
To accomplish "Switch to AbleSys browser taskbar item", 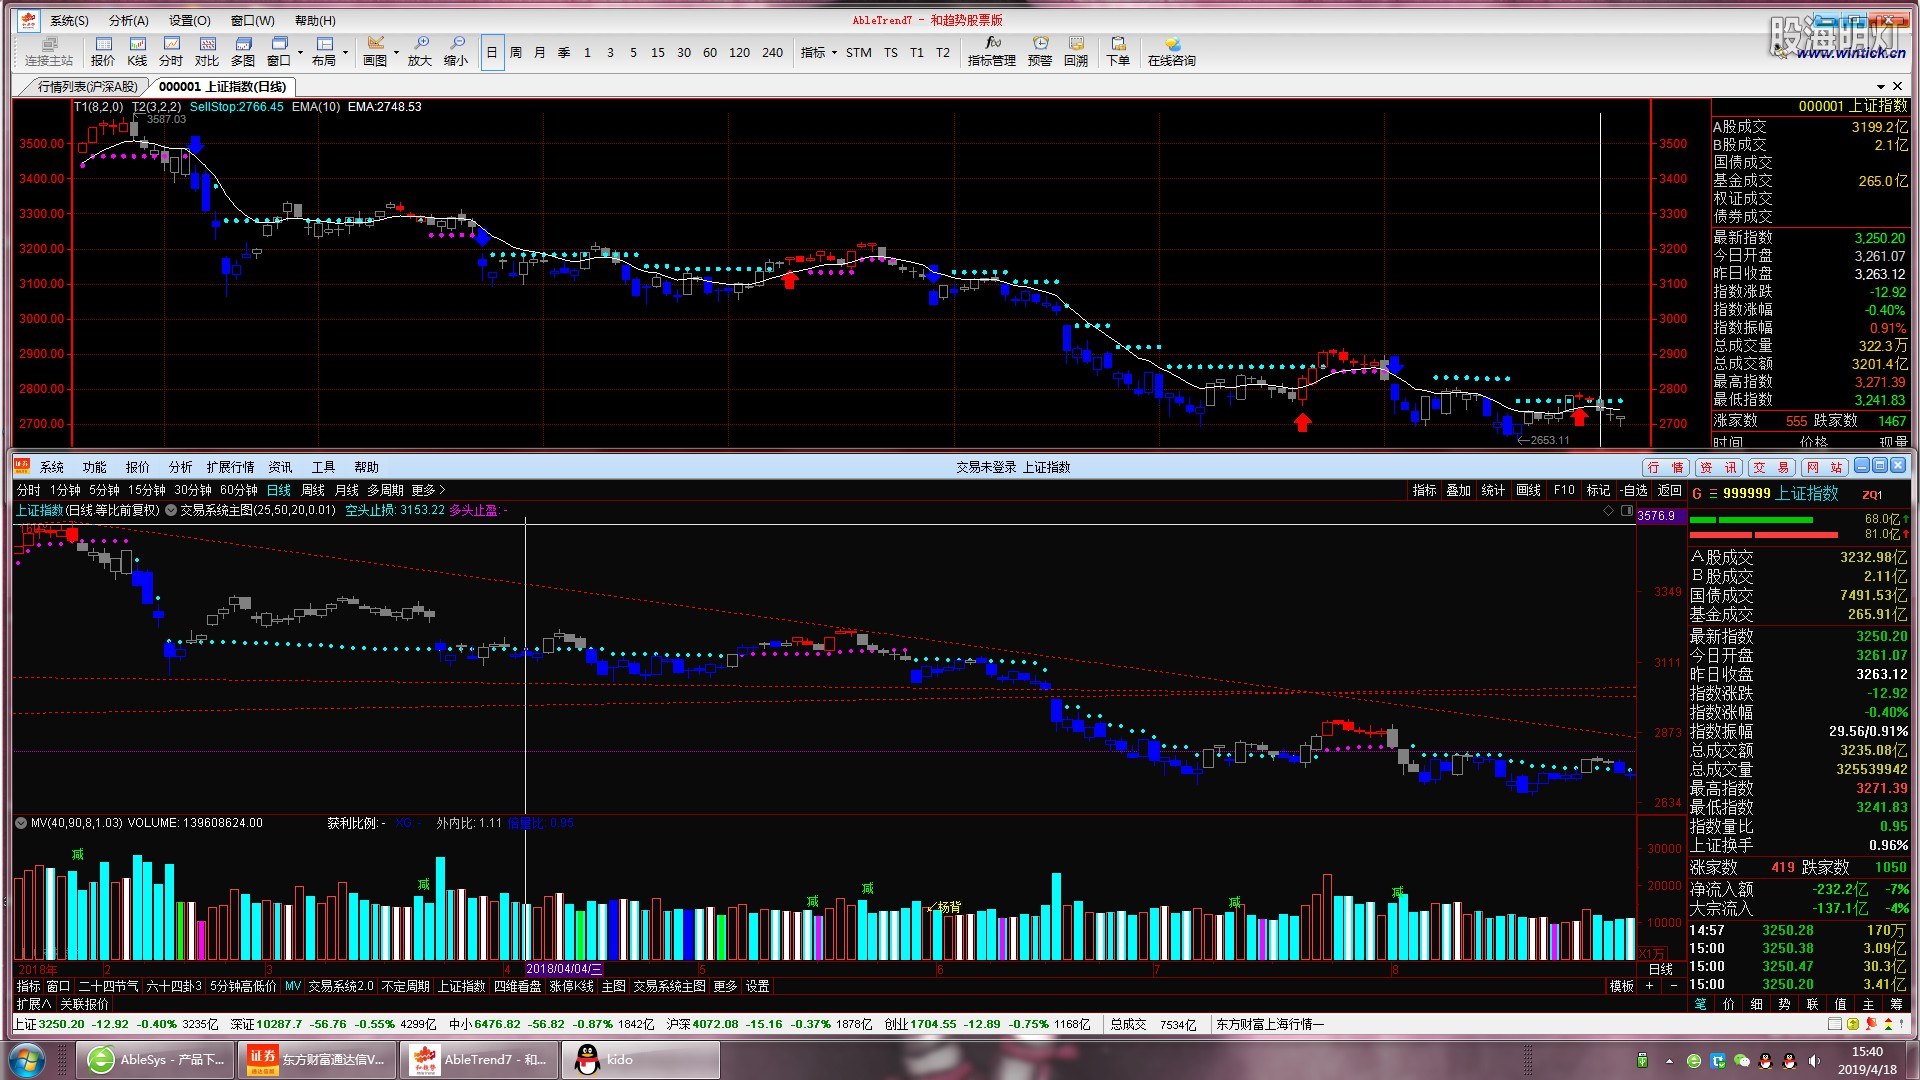I will point(156,1060).
